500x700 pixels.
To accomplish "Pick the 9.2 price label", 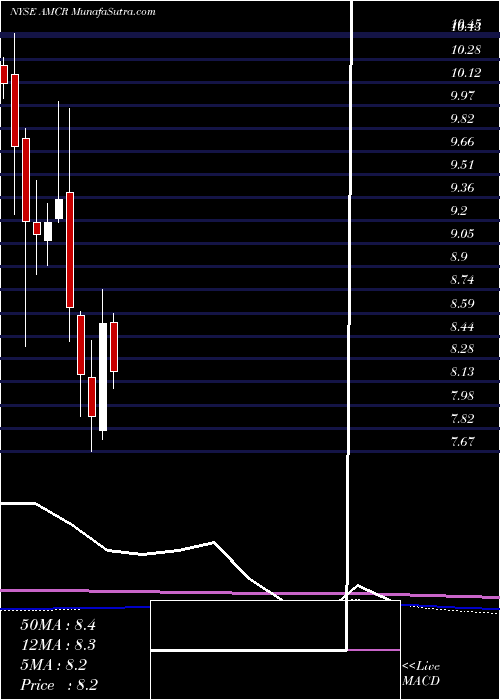I will 459,211.
